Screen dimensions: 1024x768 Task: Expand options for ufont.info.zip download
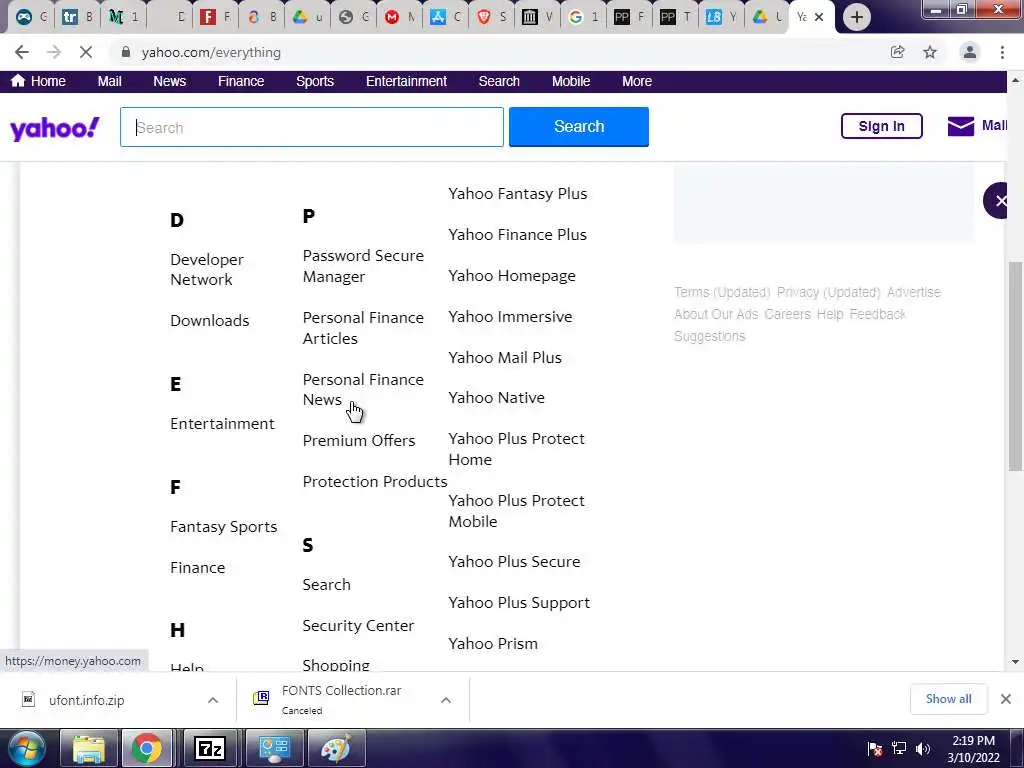pos(213,700)
